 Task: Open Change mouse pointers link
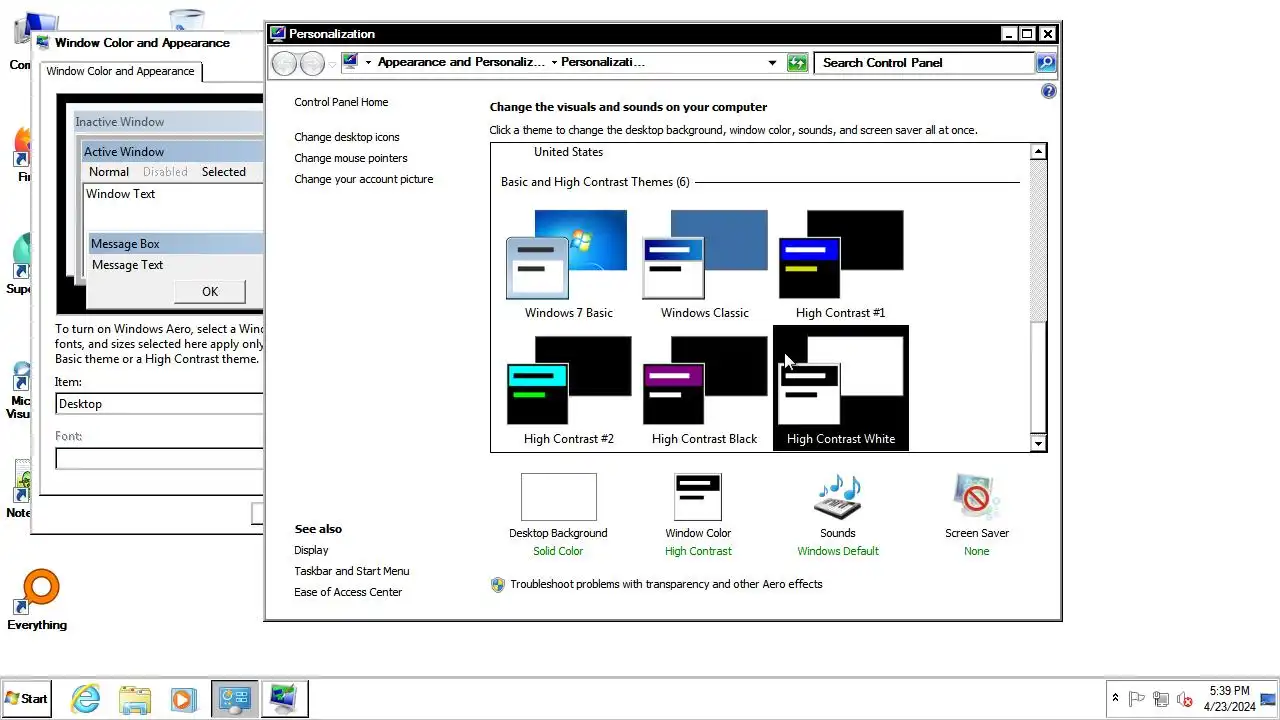[x=350, y=158]
